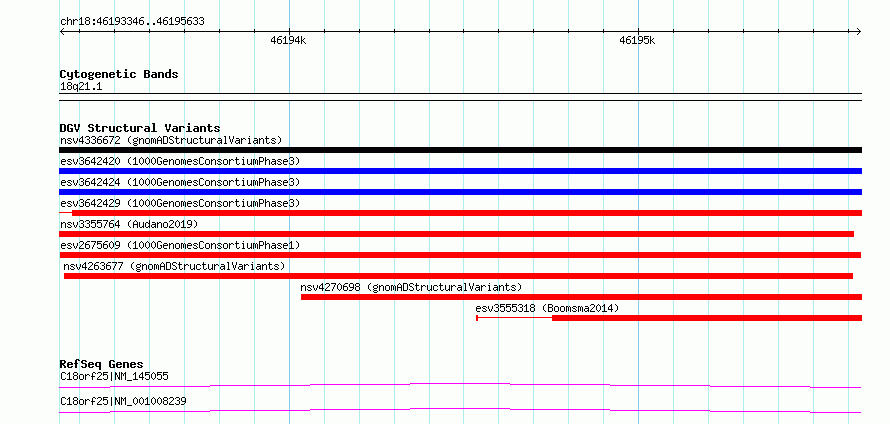Open the C18orf25|NM_001008239 gene label
This screenshot has height=424, width=890.
tap(123, 401)
